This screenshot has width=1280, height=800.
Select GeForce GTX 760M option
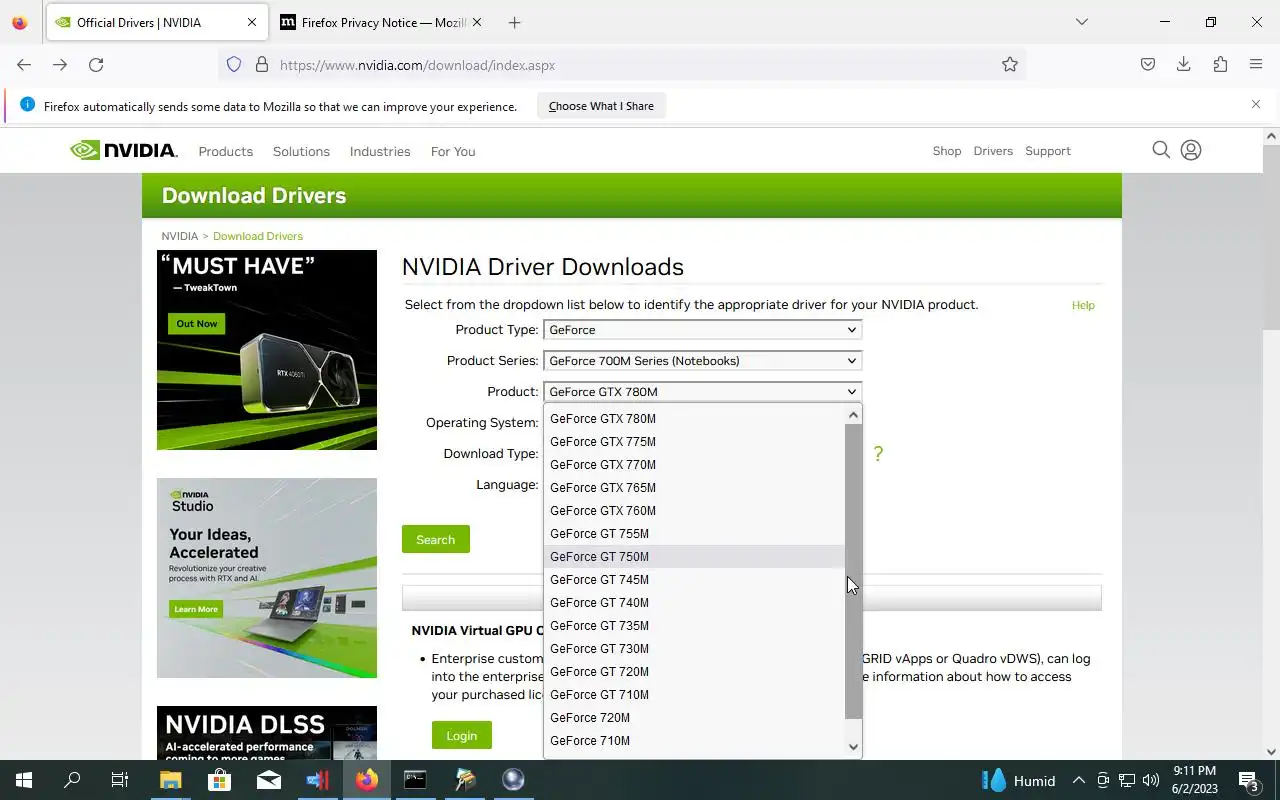click(694, 511)
